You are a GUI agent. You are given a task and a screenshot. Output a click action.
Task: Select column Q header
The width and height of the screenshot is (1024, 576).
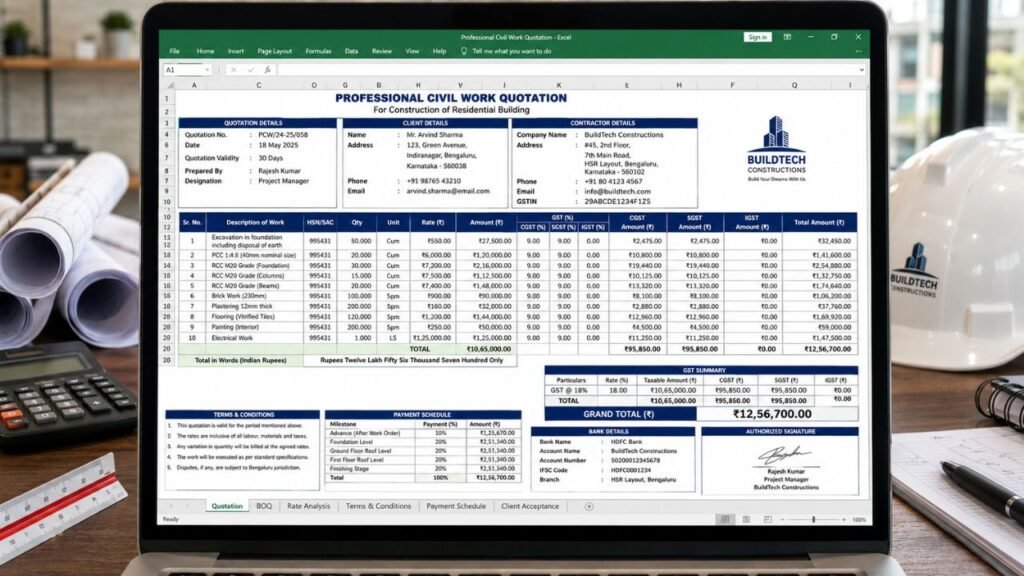(x=794, y=85)
